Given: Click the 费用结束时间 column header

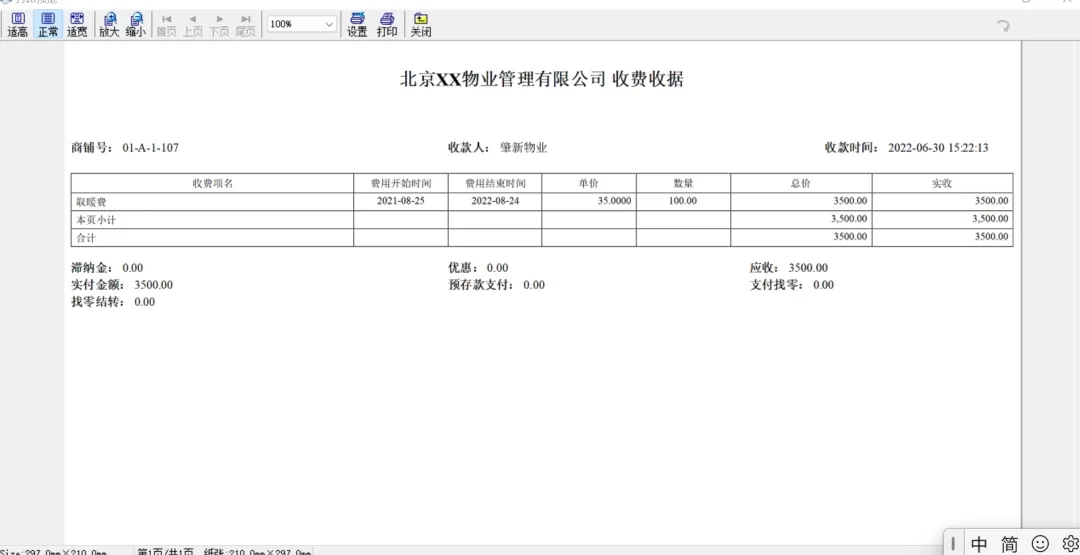Looking at the screenshot, I should [x=495, y=183].
